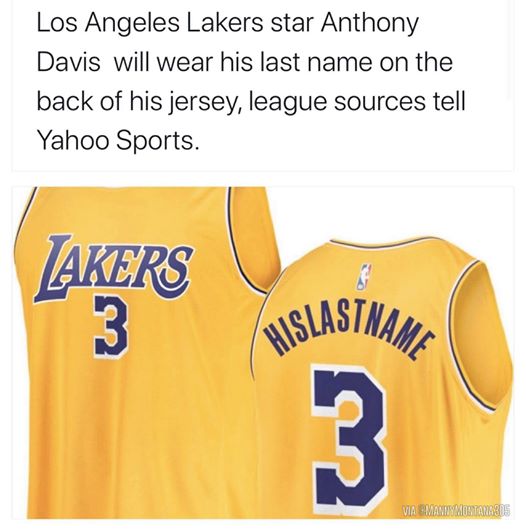Select the small number 3 under Lakers
526x530 pixels.
pos(110,325)
